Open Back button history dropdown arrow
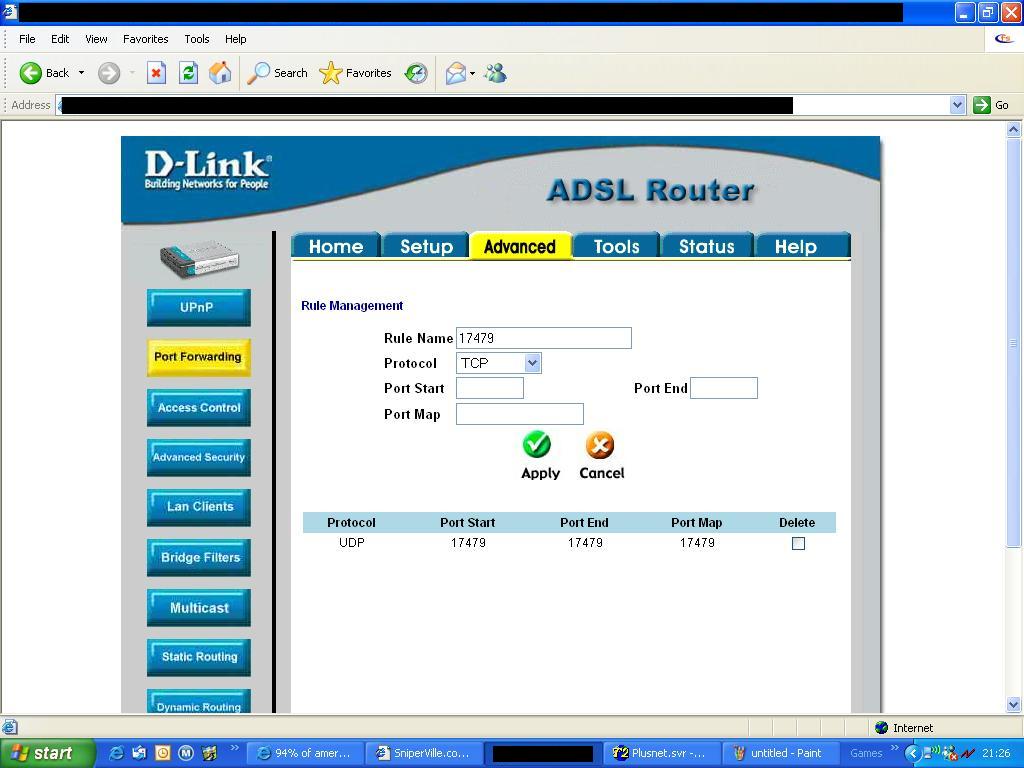Image resolution: width=1024 pixels, height=768 pixels. click(81, 73)
